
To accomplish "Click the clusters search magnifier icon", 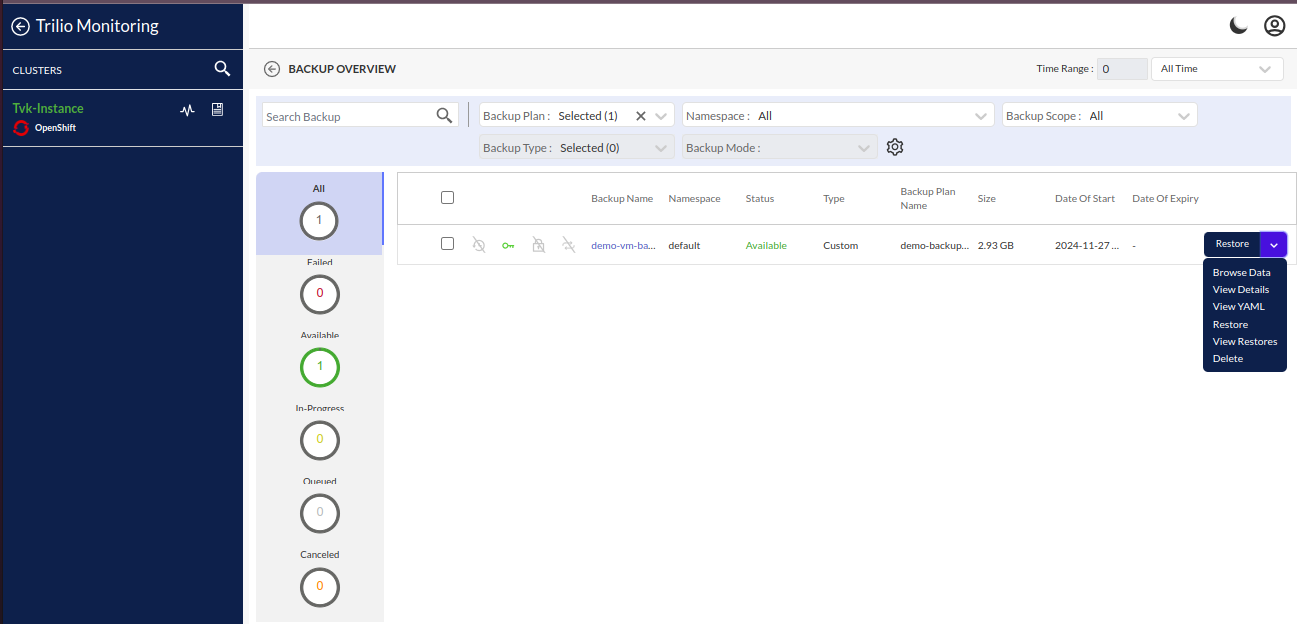I will pyautogui.click(x=222, y=69).
